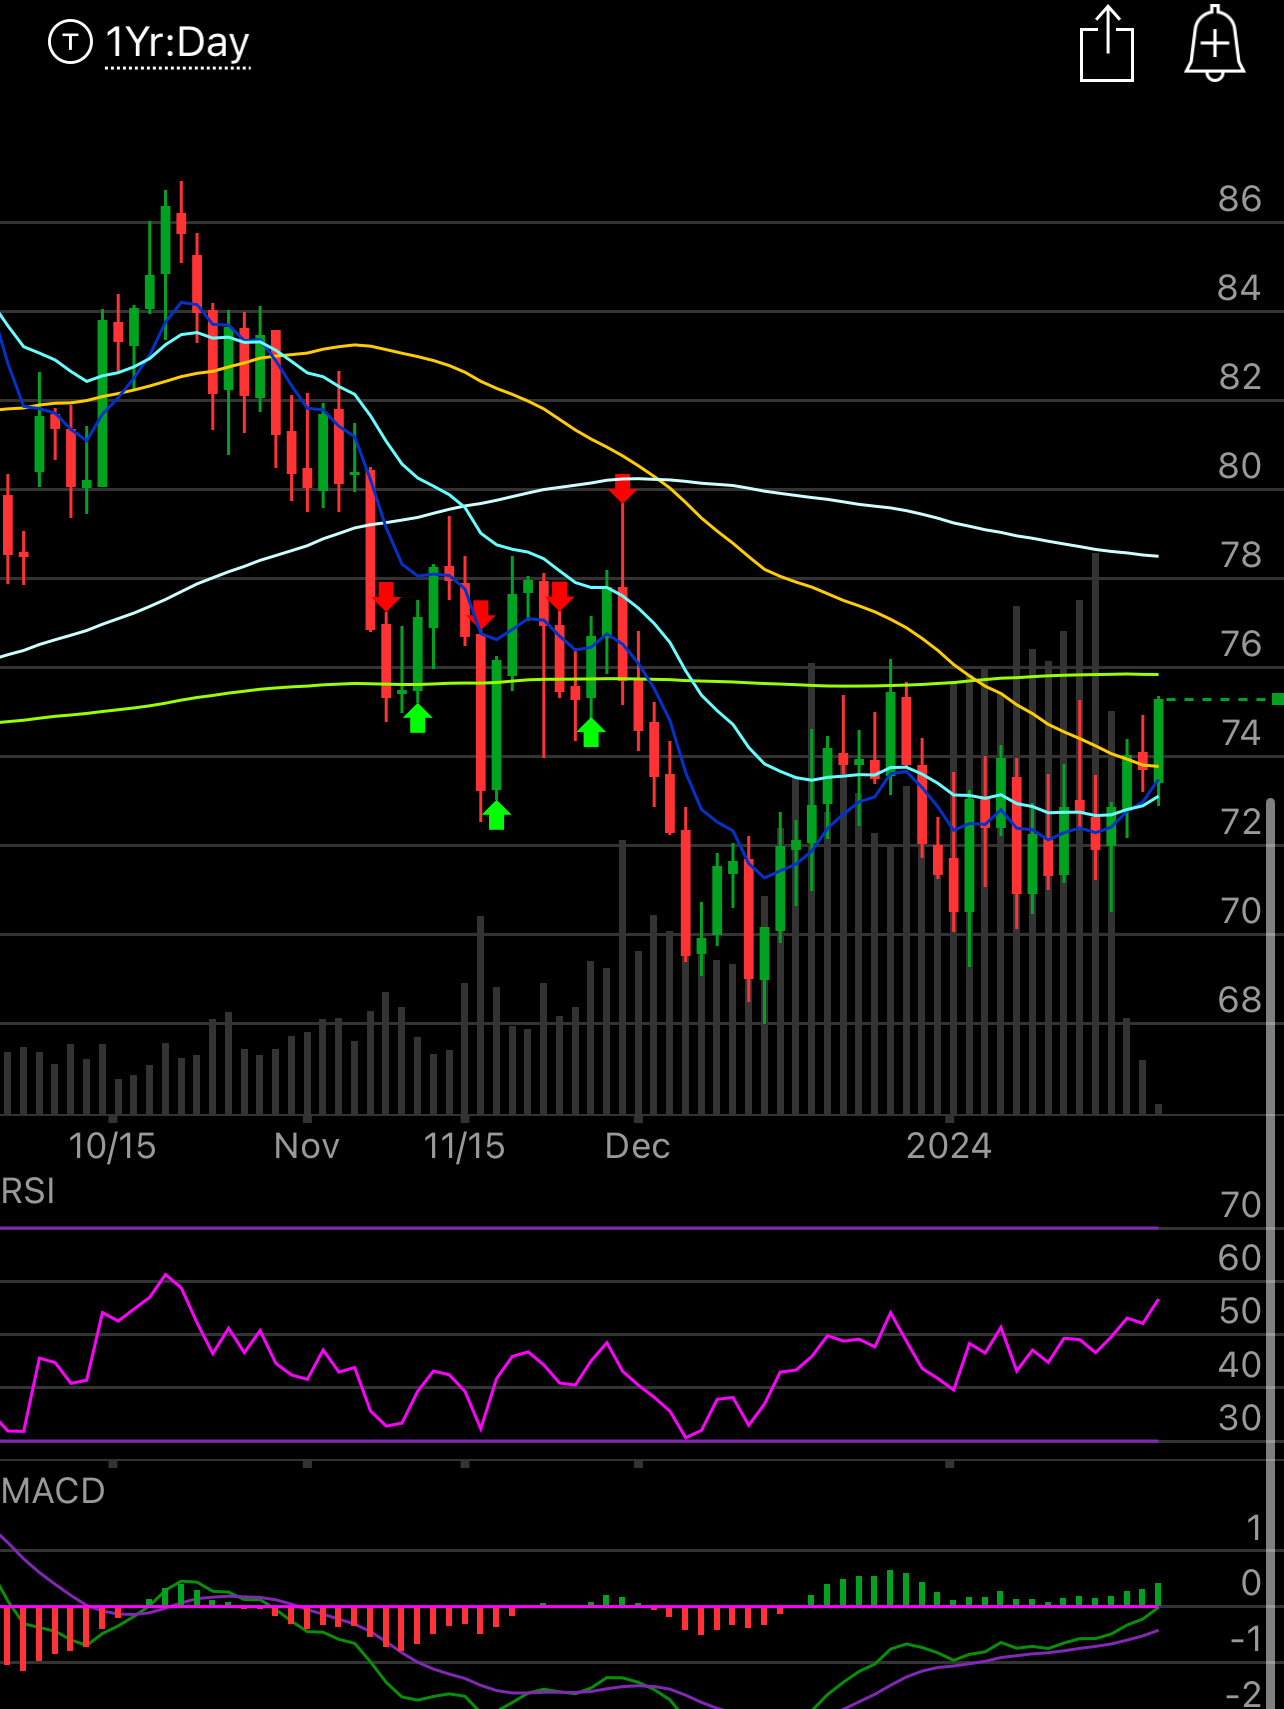Open the 1Yr:Day timeframe selector
This screenshot has height=1709, width=1284.
tap(178, 43)
